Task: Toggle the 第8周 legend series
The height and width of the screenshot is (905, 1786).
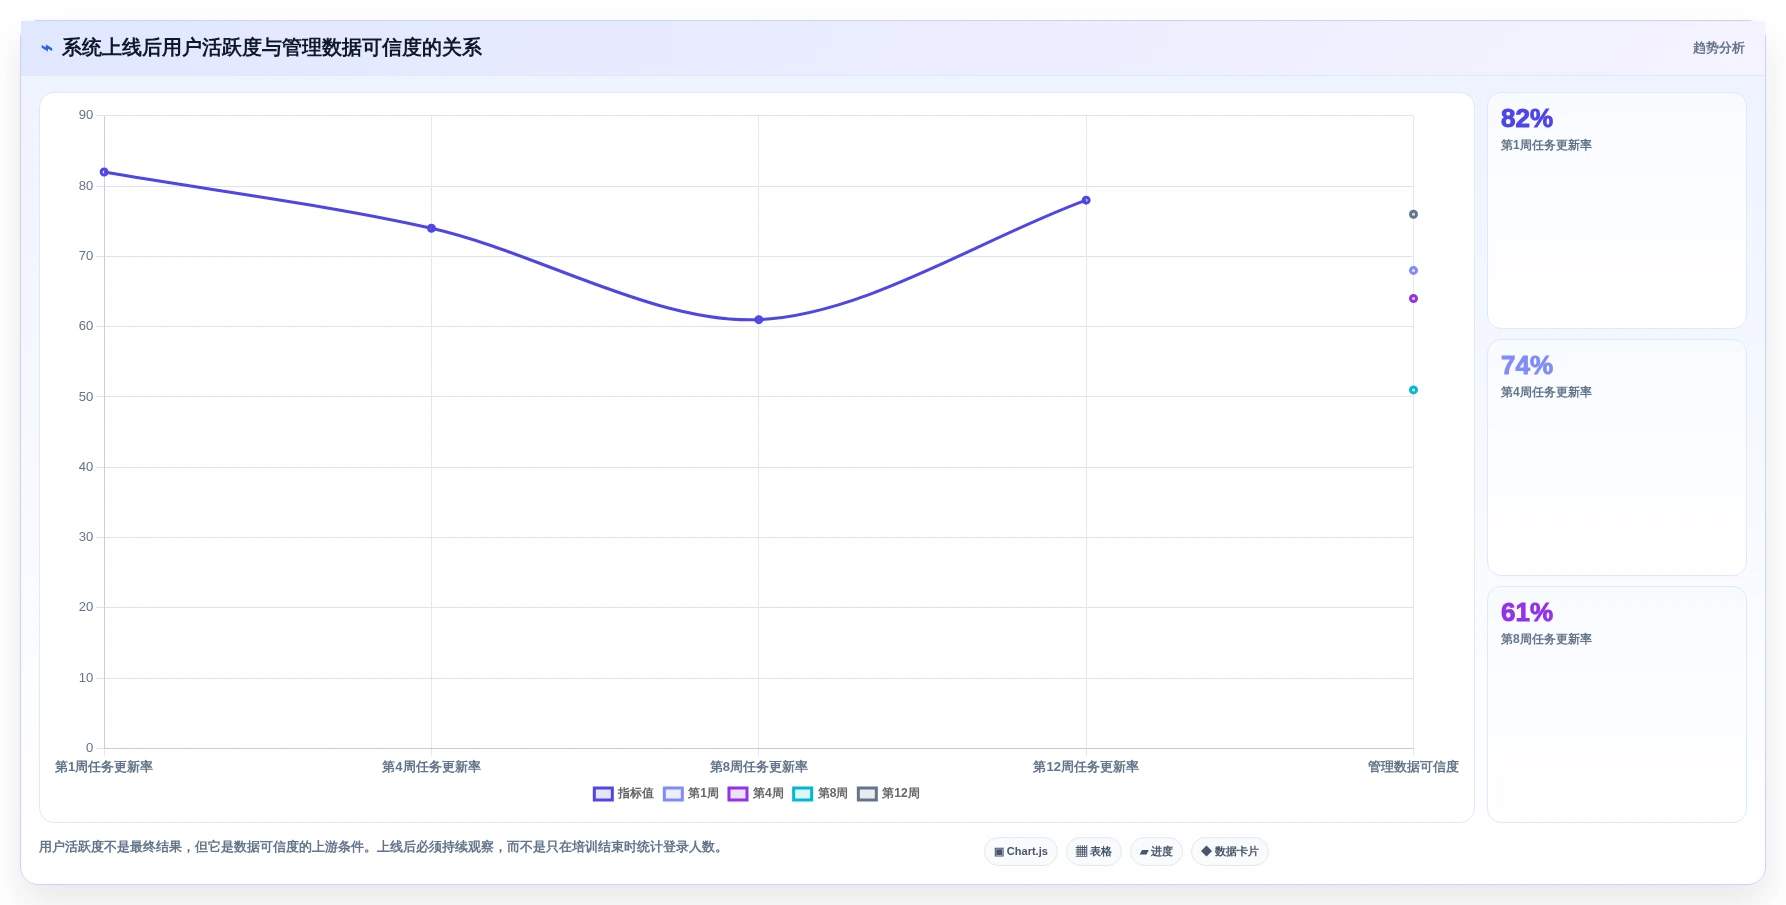Action: pyautogui.click(x=820, y=794)
